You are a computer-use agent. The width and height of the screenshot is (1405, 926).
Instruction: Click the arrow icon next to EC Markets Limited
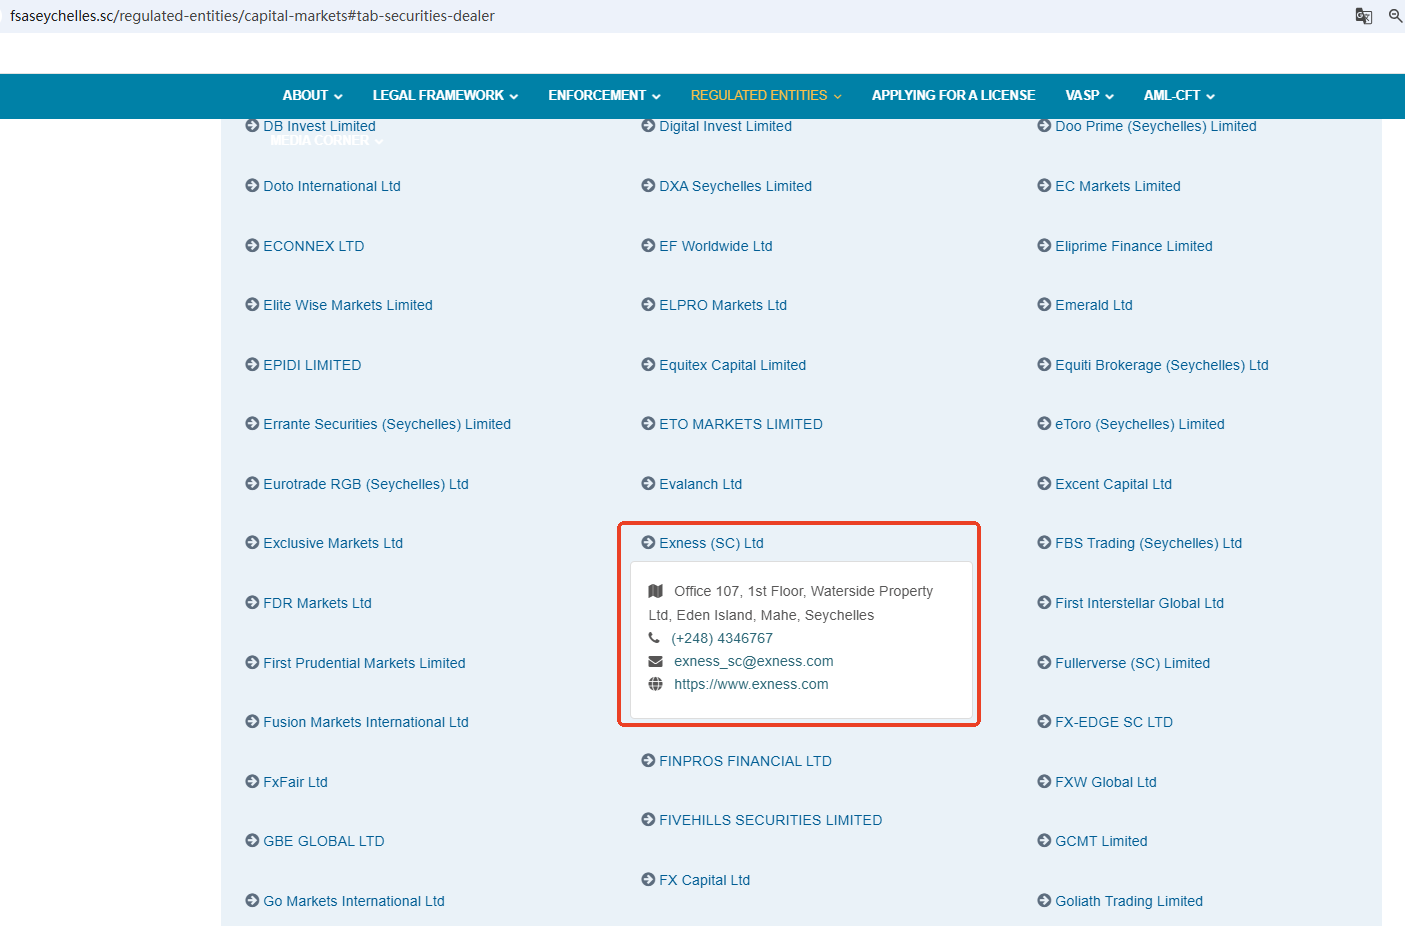coord(1044,185)
